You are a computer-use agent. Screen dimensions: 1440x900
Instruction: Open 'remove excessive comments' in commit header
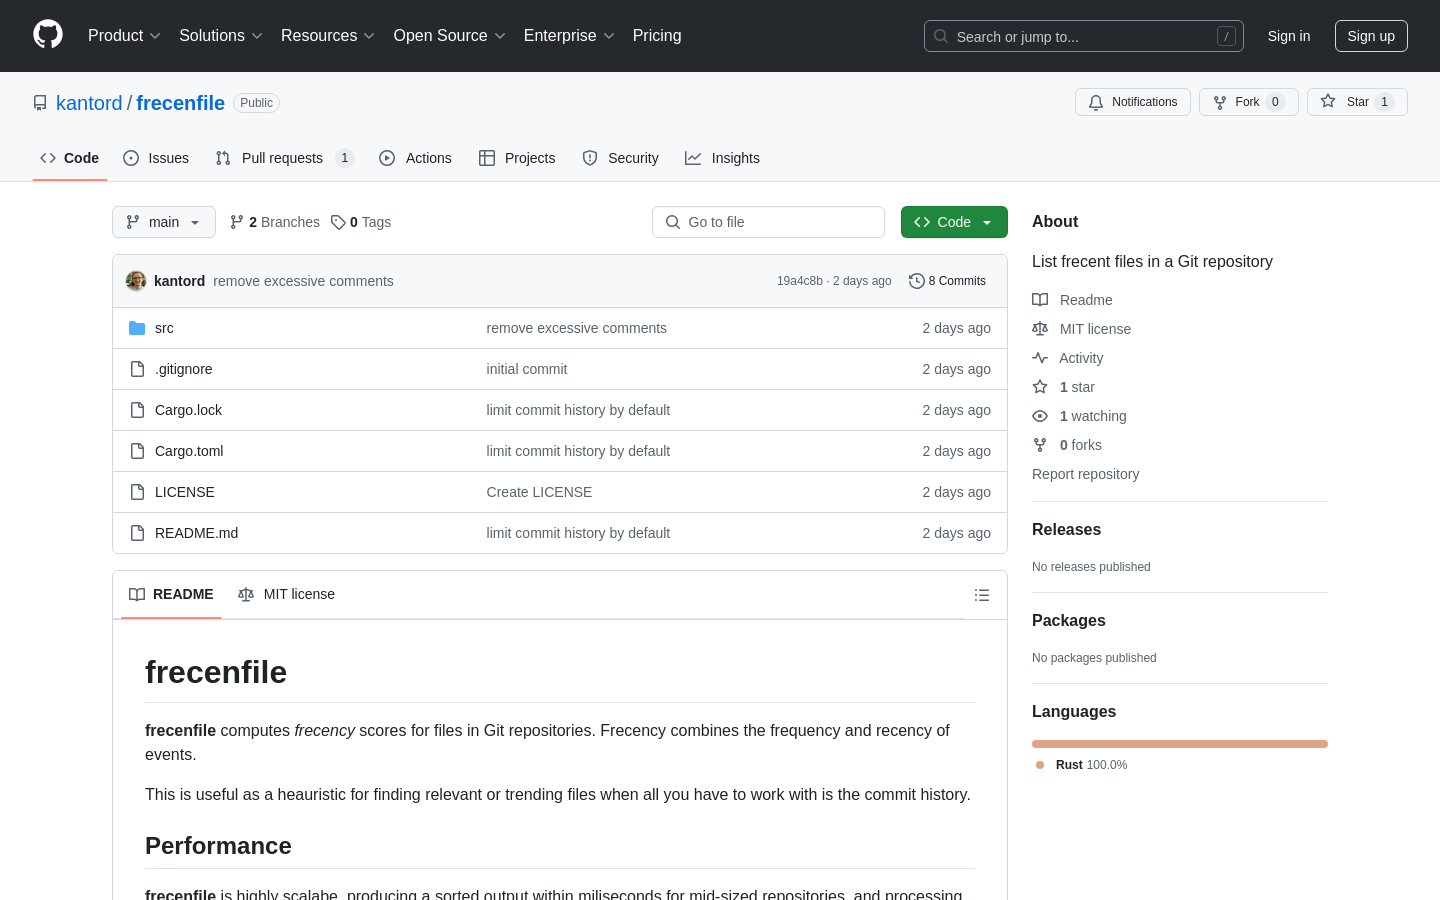pyautogui.click(x=303, y=281)
